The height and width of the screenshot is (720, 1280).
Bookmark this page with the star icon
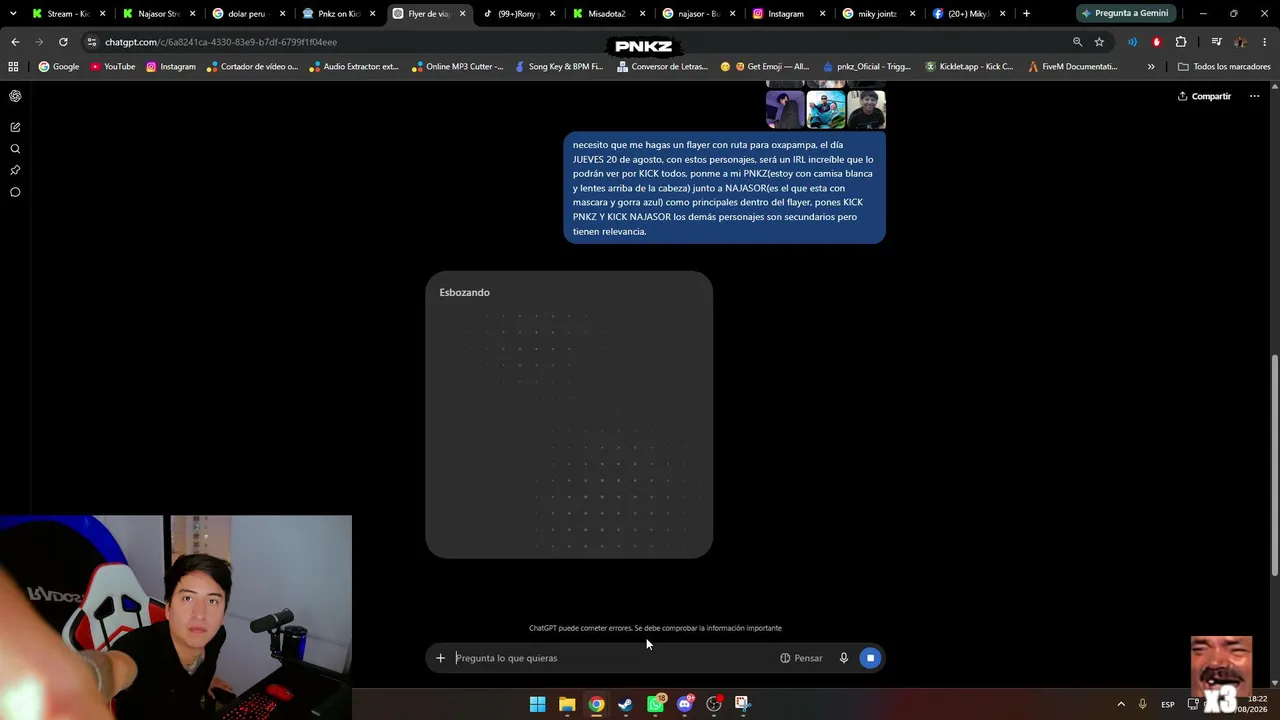(1099, 42)
